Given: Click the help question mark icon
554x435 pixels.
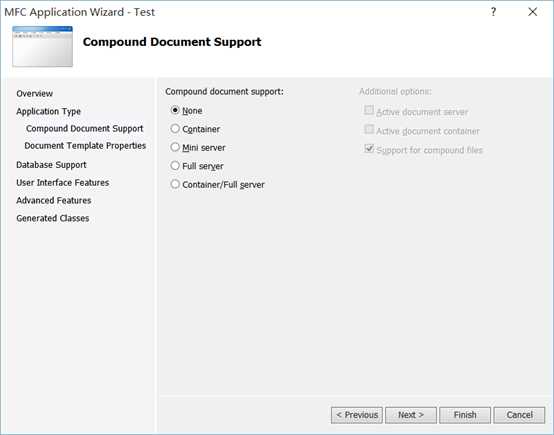Looking at the screenshot, I should click(493, 12).
